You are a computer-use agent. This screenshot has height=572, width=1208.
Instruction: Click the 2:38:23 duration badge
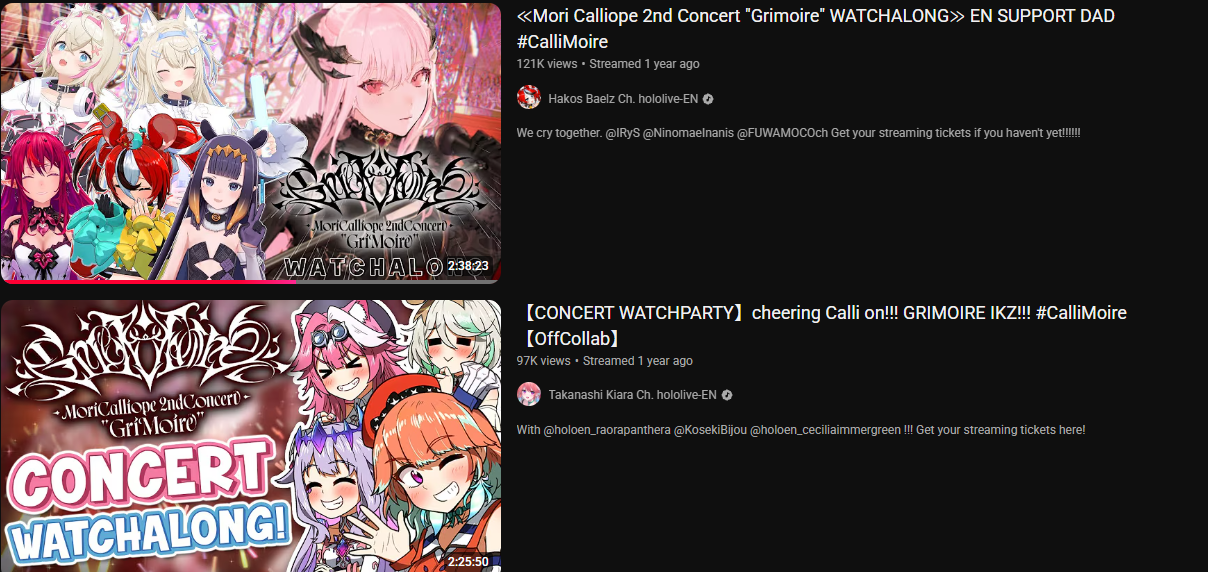pos(468,266)
